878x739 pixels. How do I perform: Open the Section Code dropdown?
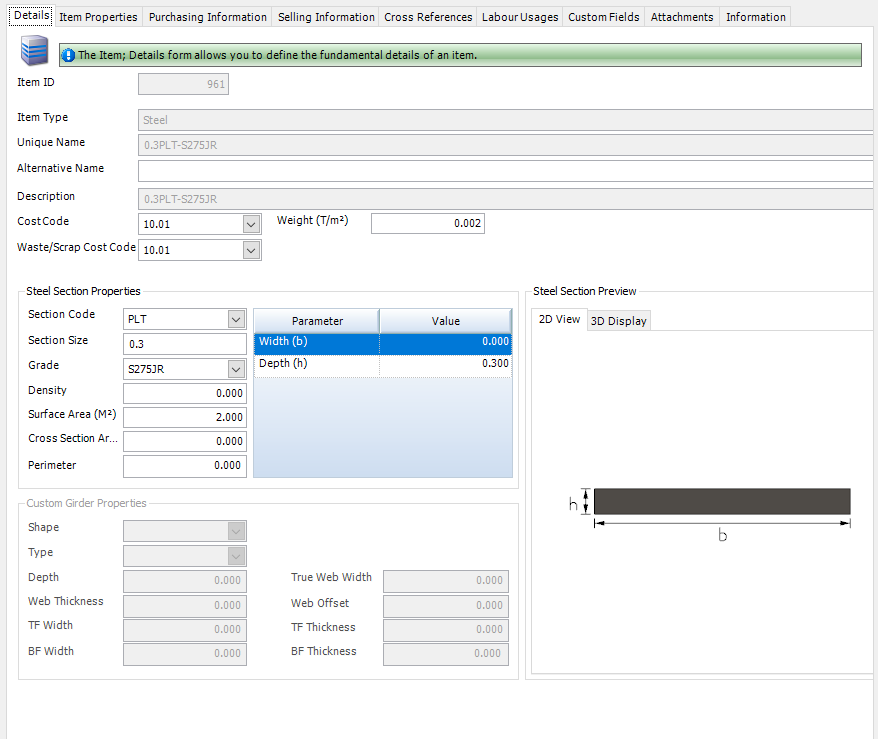236,319
